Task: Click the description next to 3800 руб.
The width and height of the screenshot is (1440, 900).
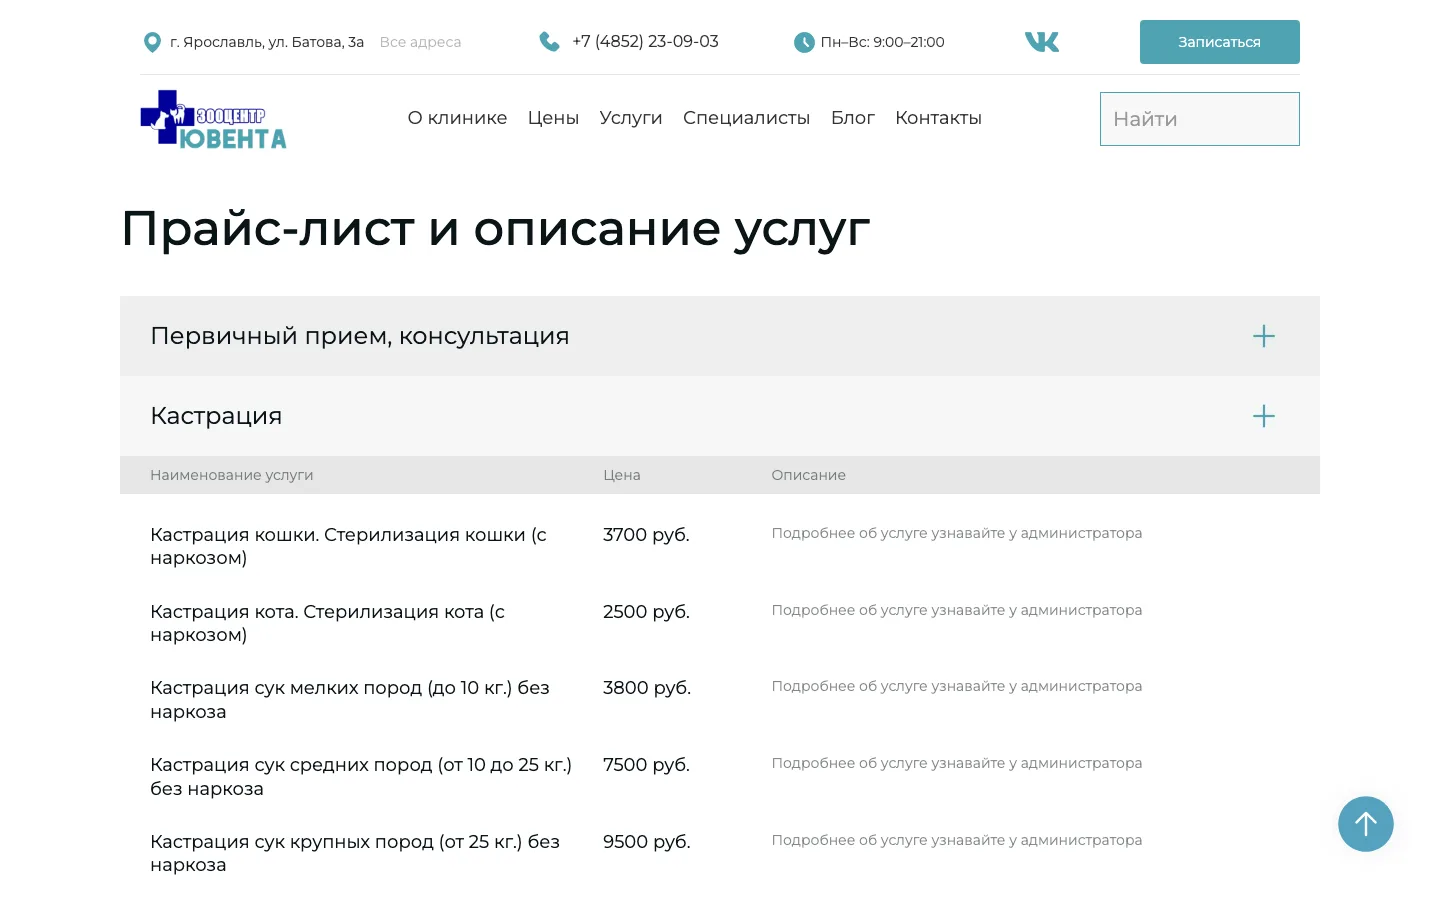Action: click(956, 687)
